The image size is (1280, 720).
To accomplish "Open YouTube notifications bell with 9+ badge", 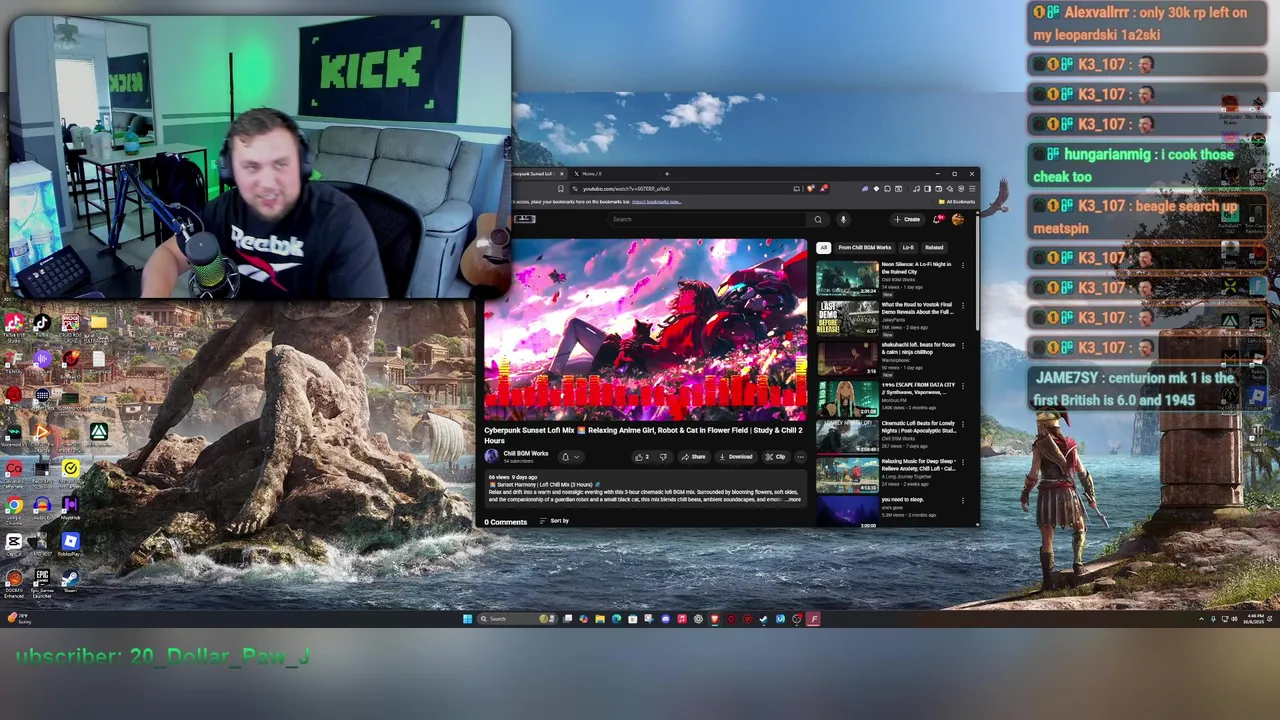I will point(937,219).
